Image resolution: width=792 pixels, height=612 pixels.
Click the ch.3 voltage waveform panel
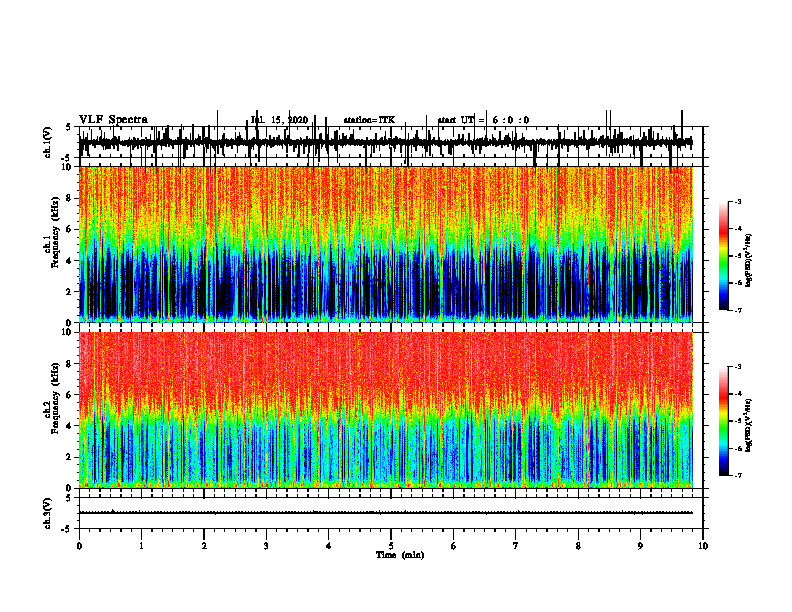pyautogui.click(x=391, y=513)
